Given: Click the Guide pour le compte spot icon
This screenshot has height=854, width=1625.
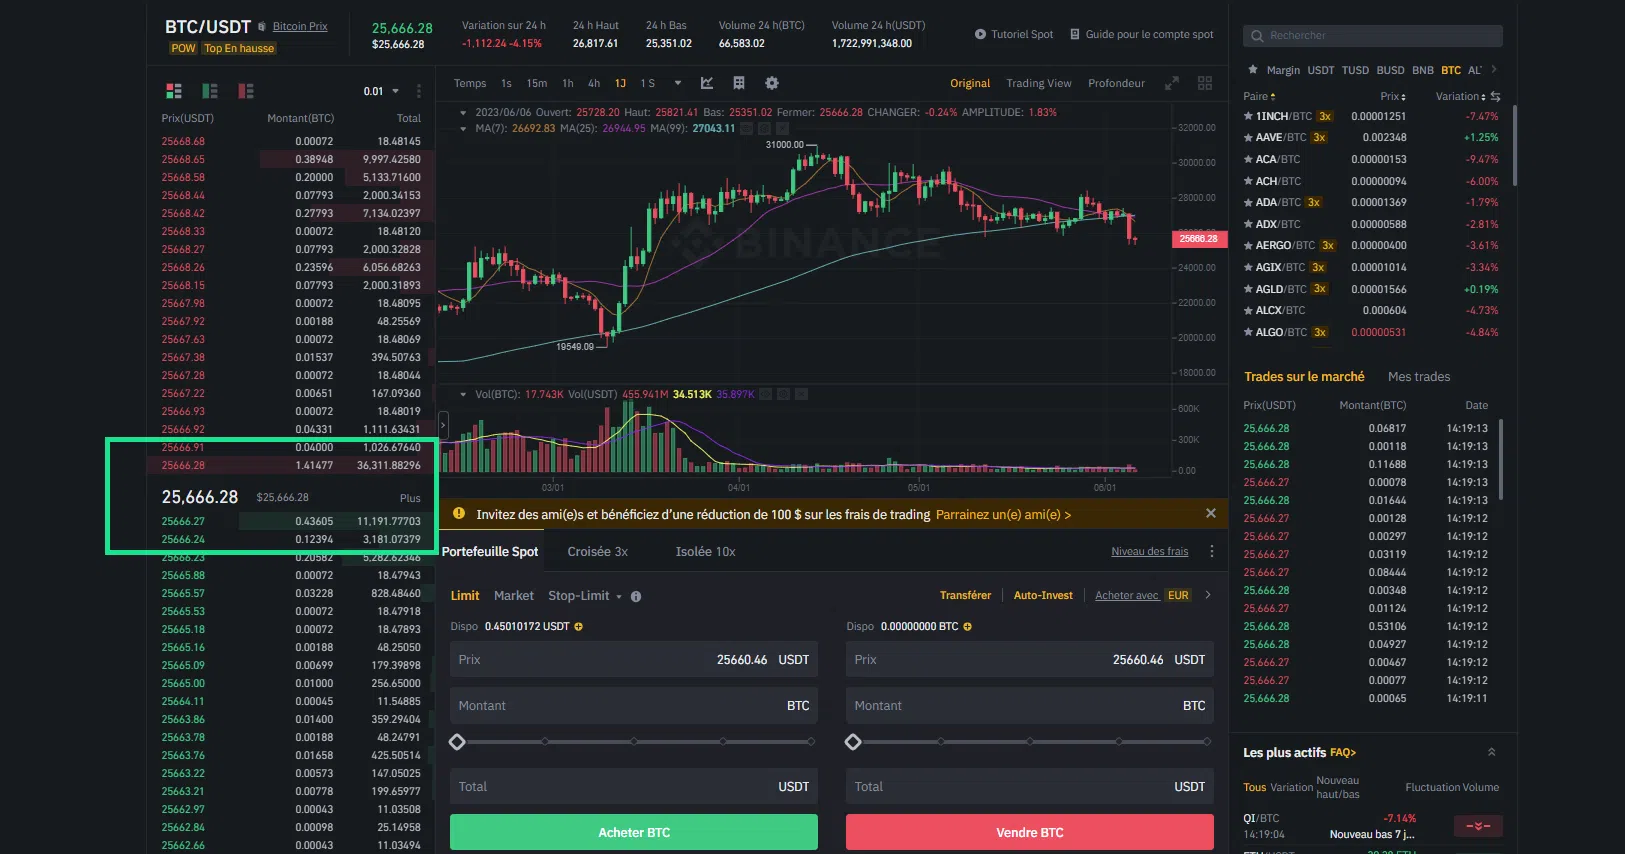Looking at the screenshot, I should tap(1075, 34).
